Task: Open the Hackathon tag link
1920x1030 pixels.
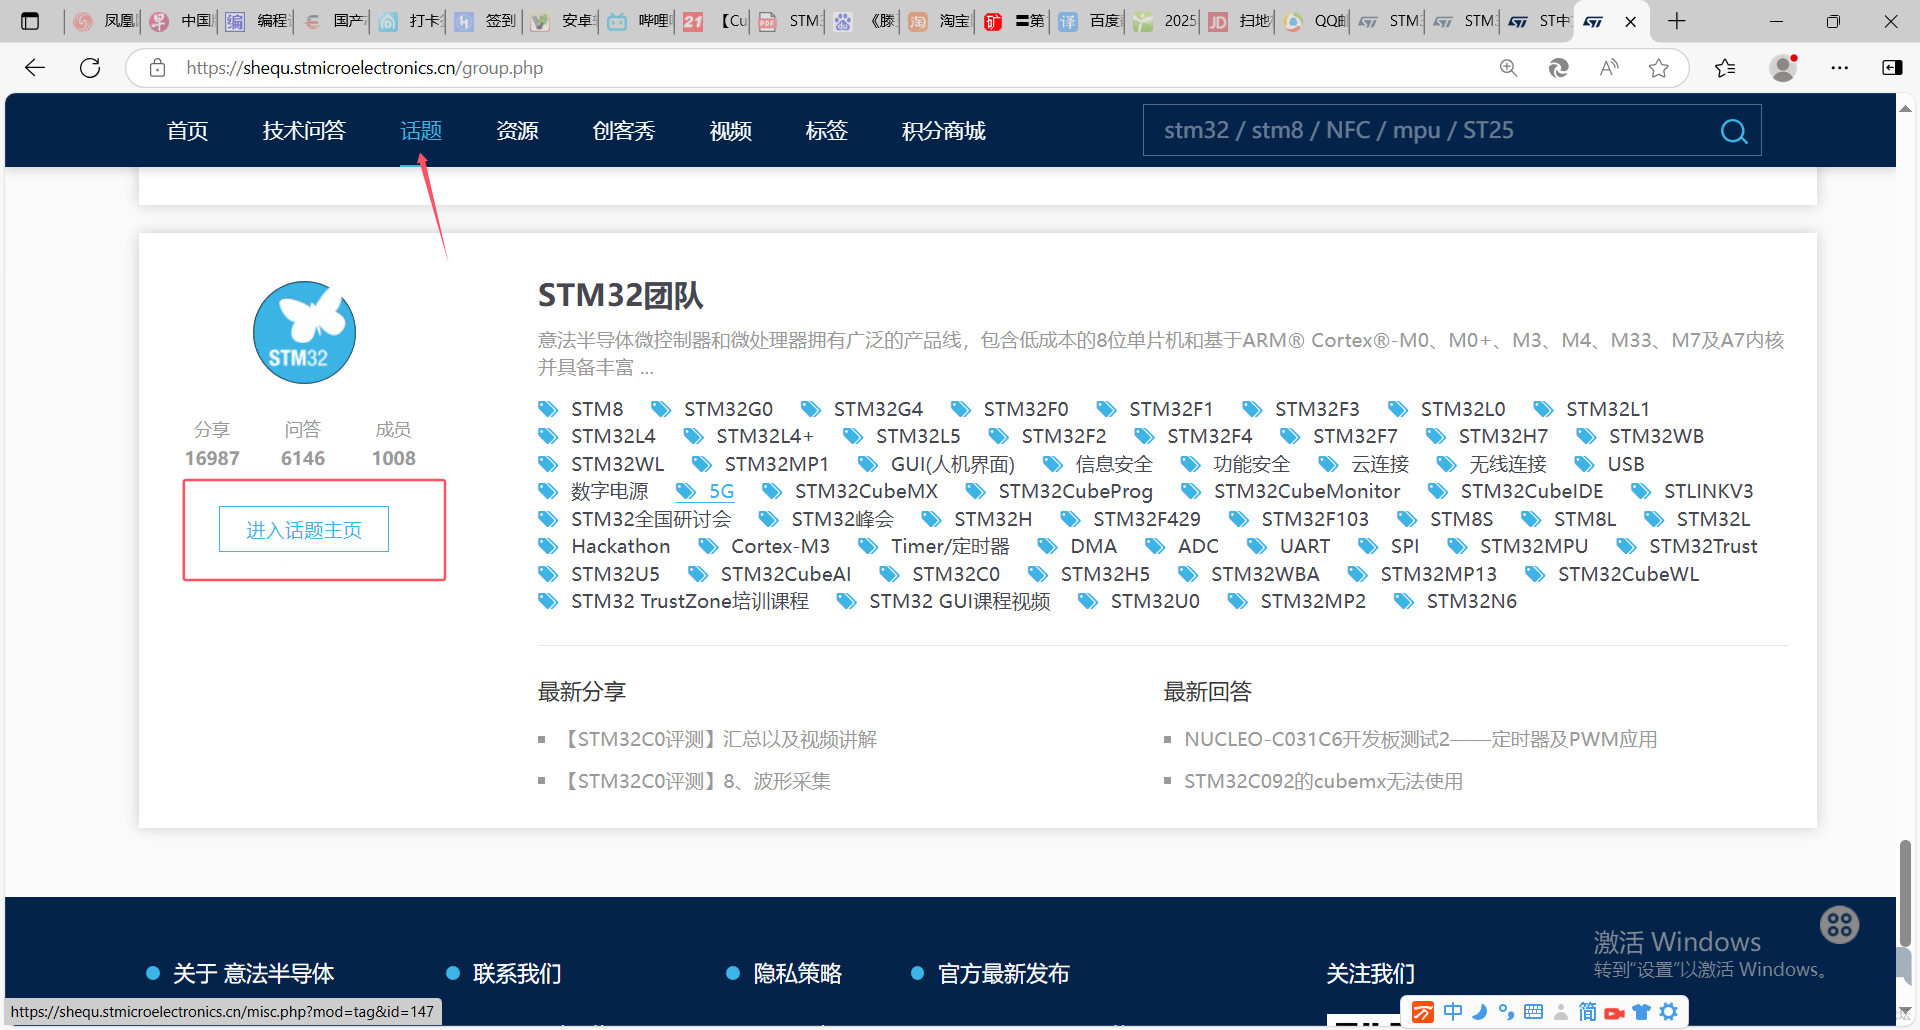Action: click(620, 546)
